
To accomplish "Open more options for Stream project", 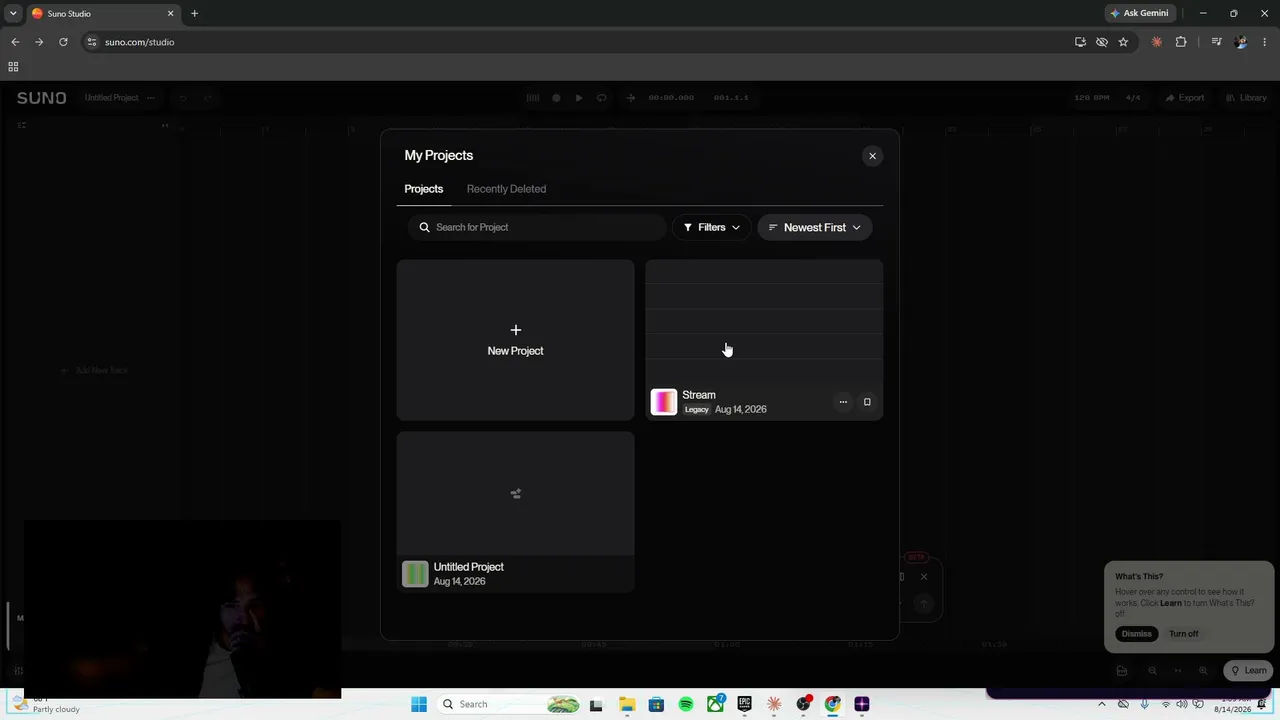I will [x=843, y=402].
